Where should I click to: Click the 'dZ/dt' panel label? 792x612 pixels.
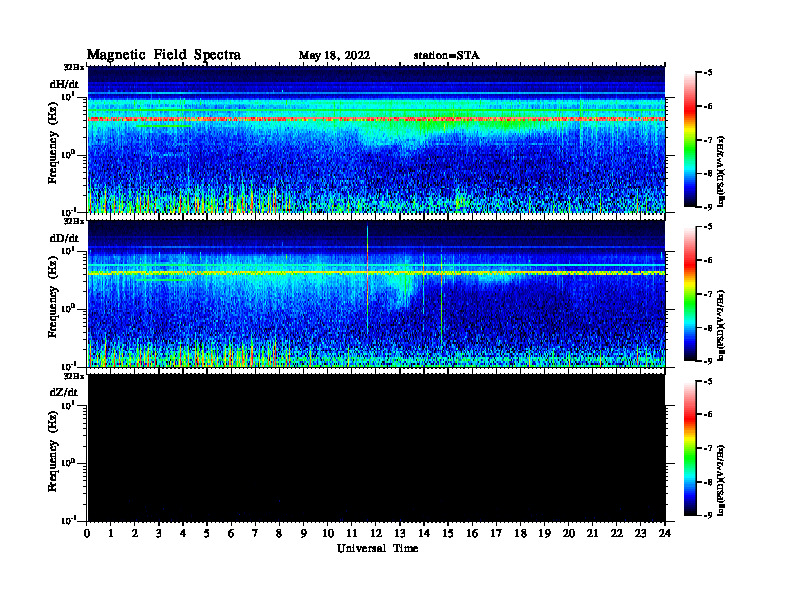coord(64,392)
